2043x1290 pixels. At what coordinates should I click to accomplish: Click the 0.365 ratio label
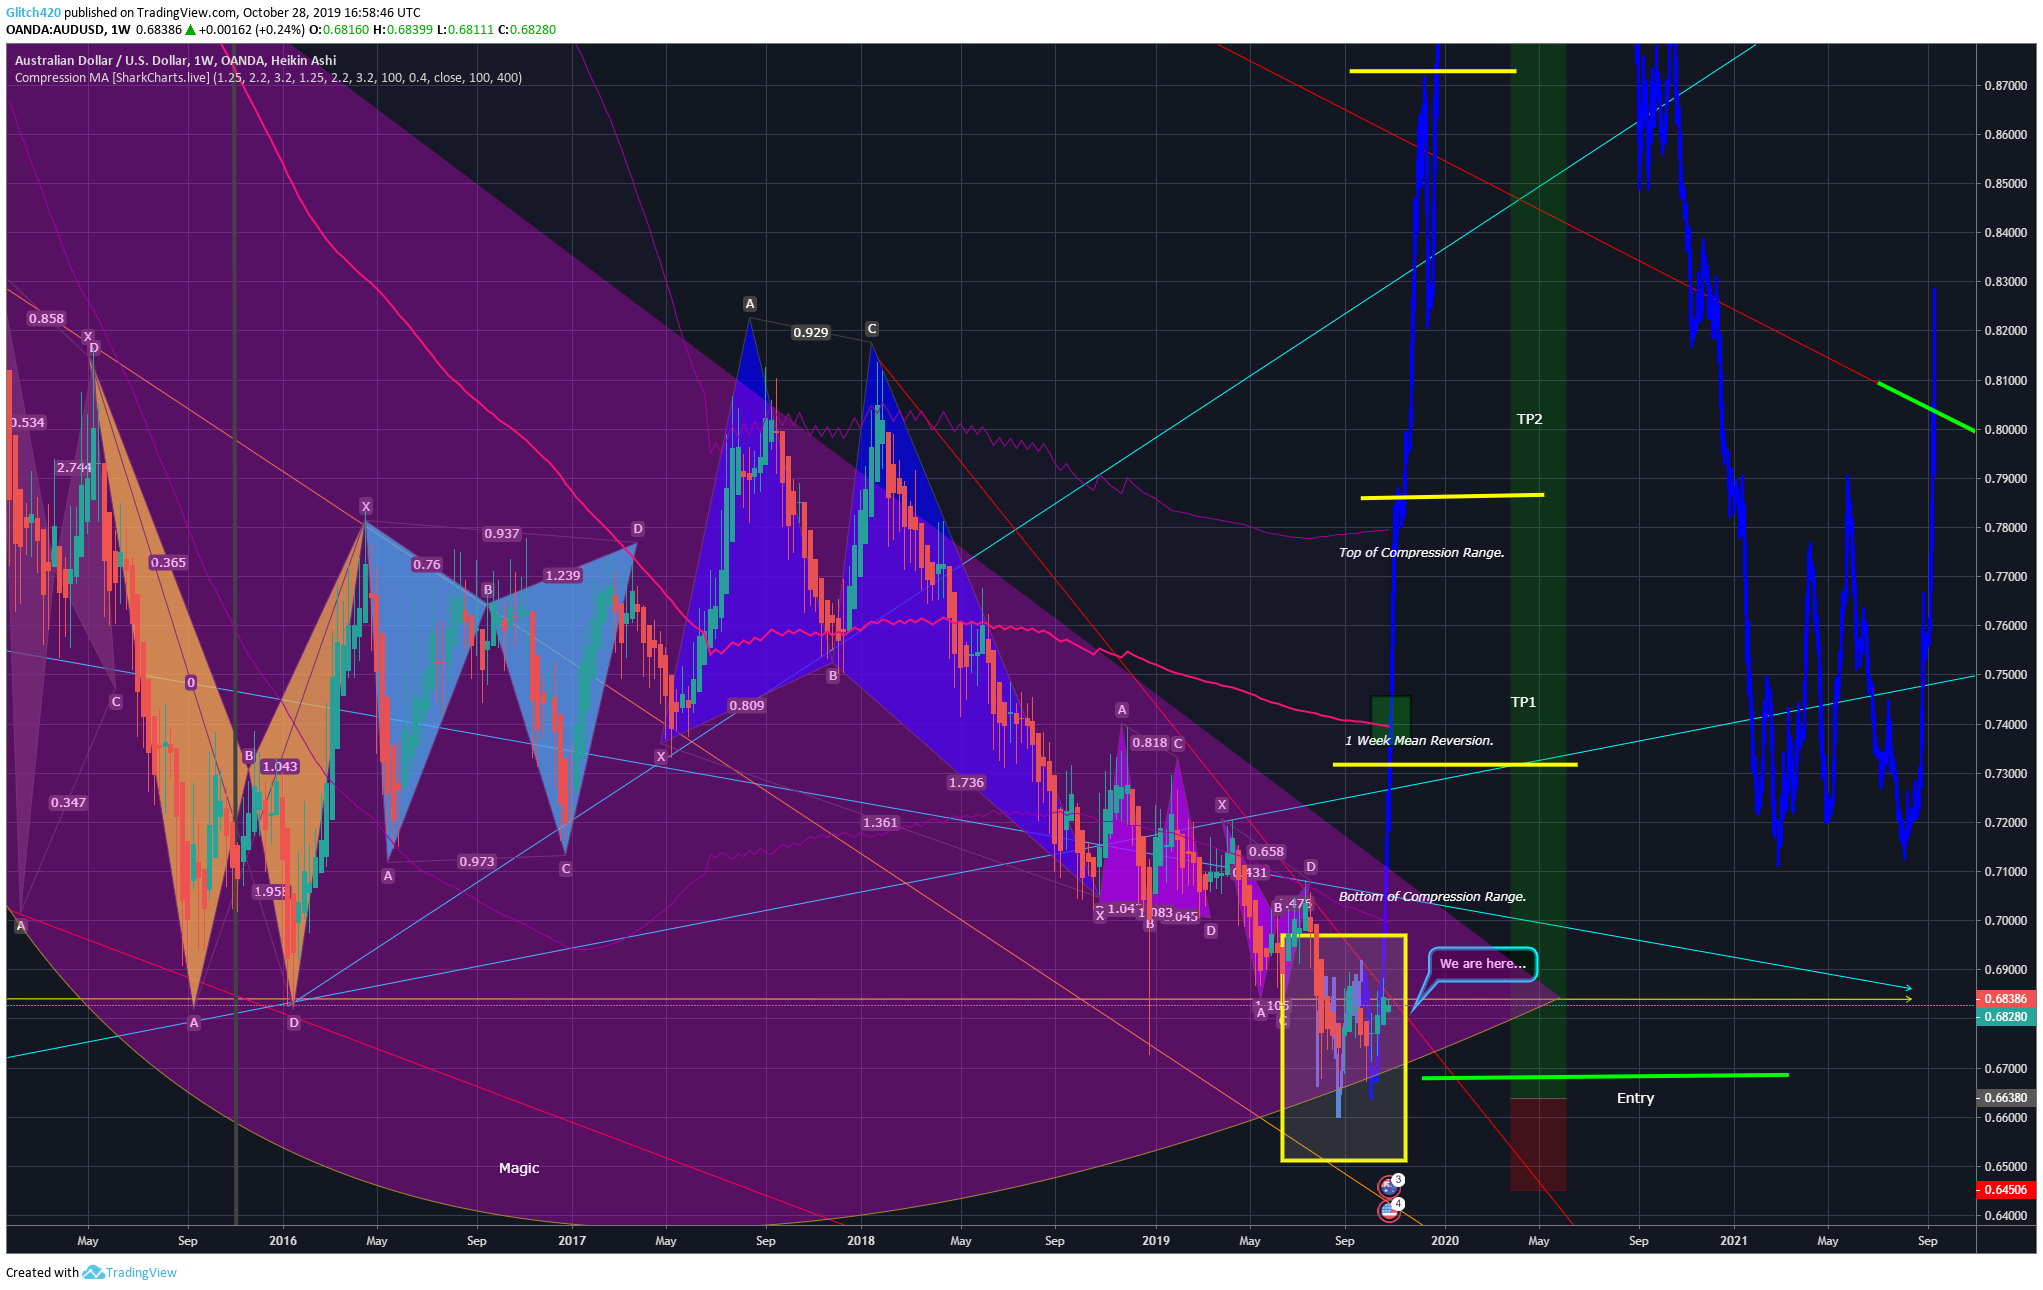(x=168, y=563)
